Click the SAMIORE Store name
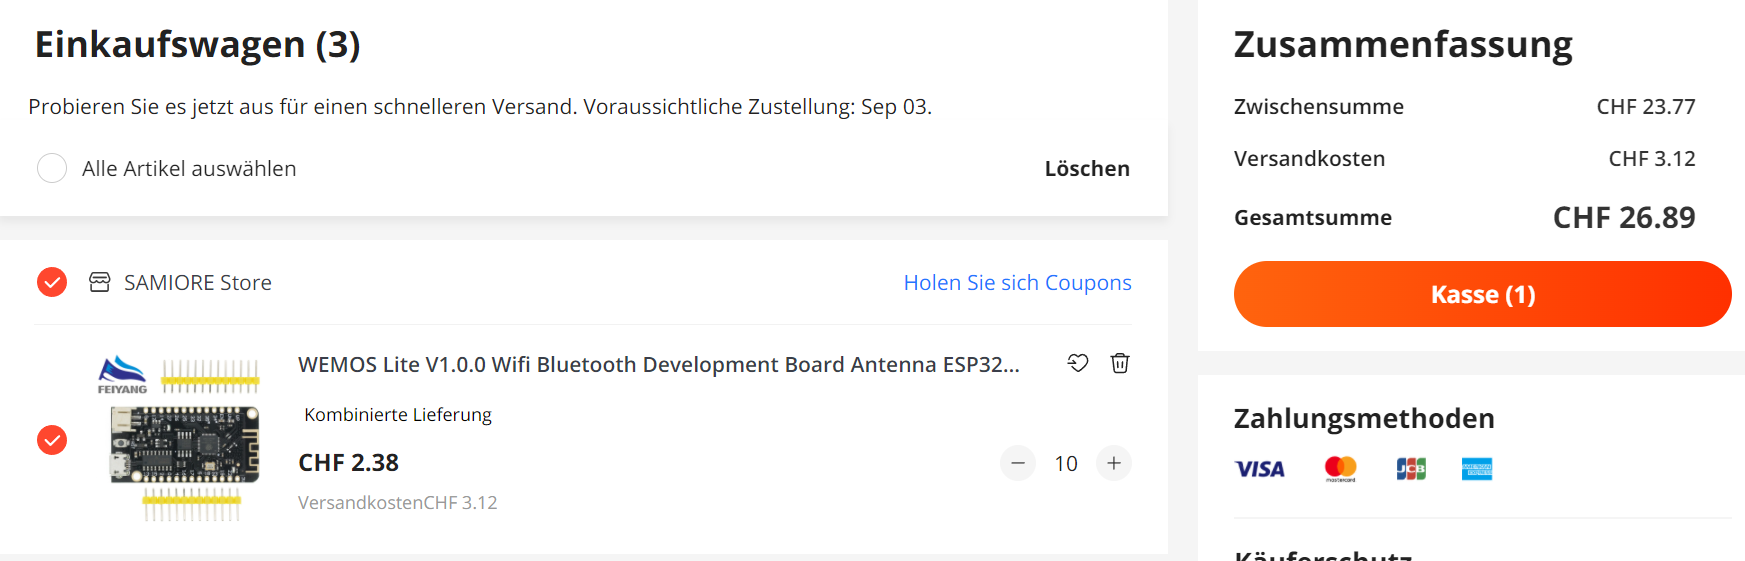1745x561 pixels. [x=198, y=283]
